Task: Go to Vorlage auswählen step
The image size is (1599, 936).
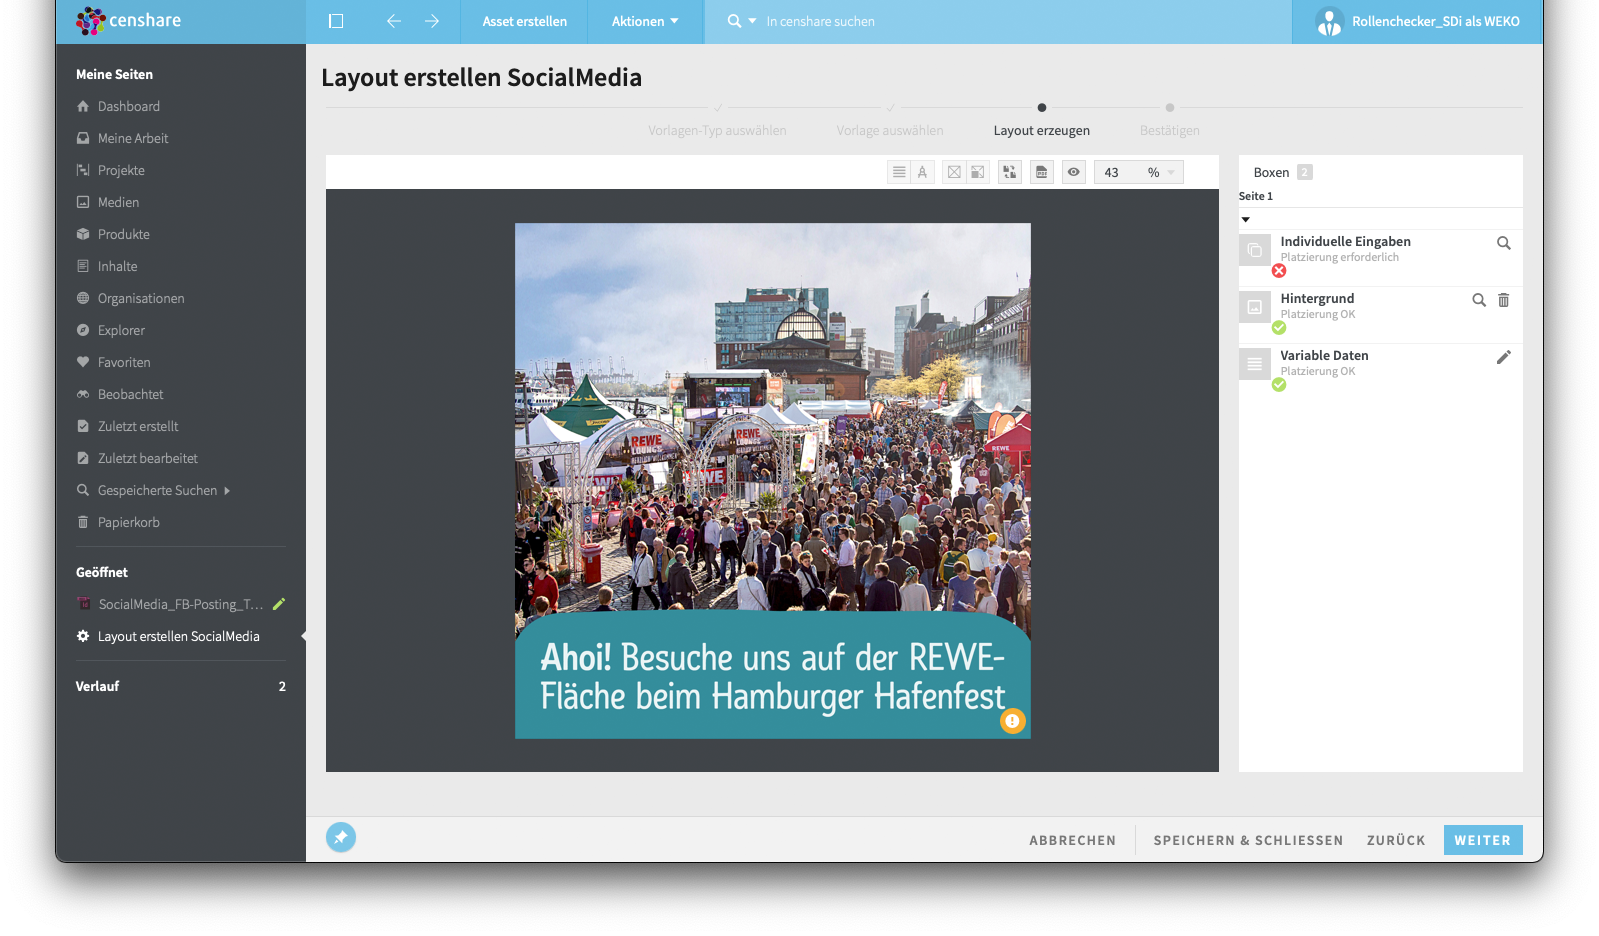Action: tap(890, 130)
